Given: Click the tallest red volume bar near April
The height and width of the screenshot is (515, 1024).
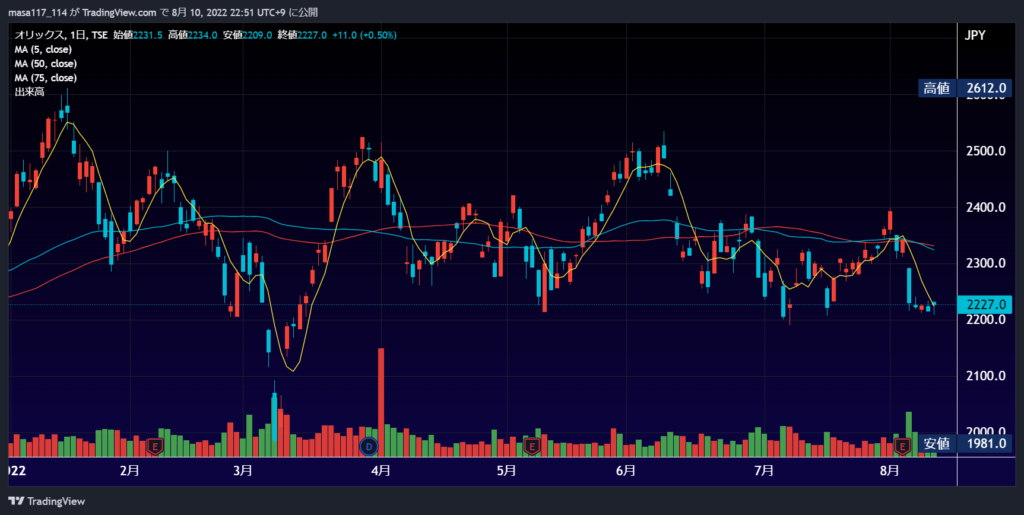Looking at the screenshot, I should coord(381,402).
